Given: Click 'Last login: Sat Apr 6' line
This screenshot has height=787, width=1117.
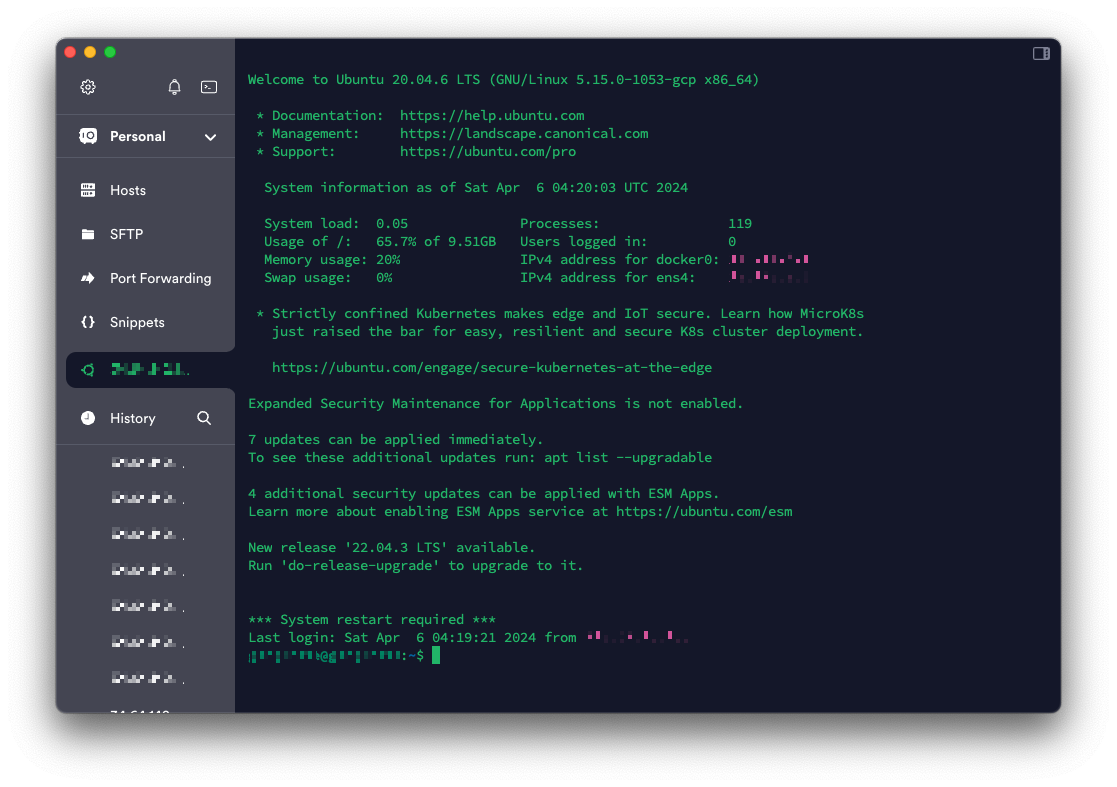Looking at the screenshot, I should point(468,637).
